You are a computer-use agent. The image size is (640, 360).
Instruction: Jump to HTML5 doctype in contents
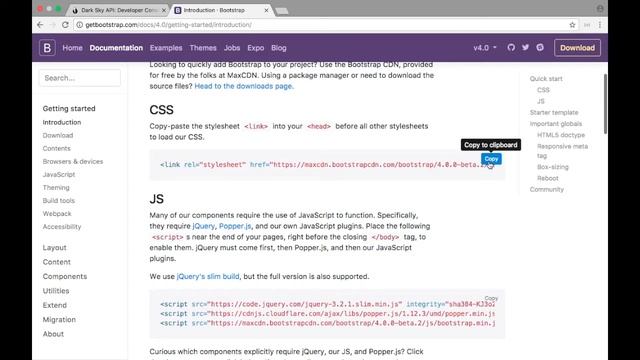click(x=561, y=135)
